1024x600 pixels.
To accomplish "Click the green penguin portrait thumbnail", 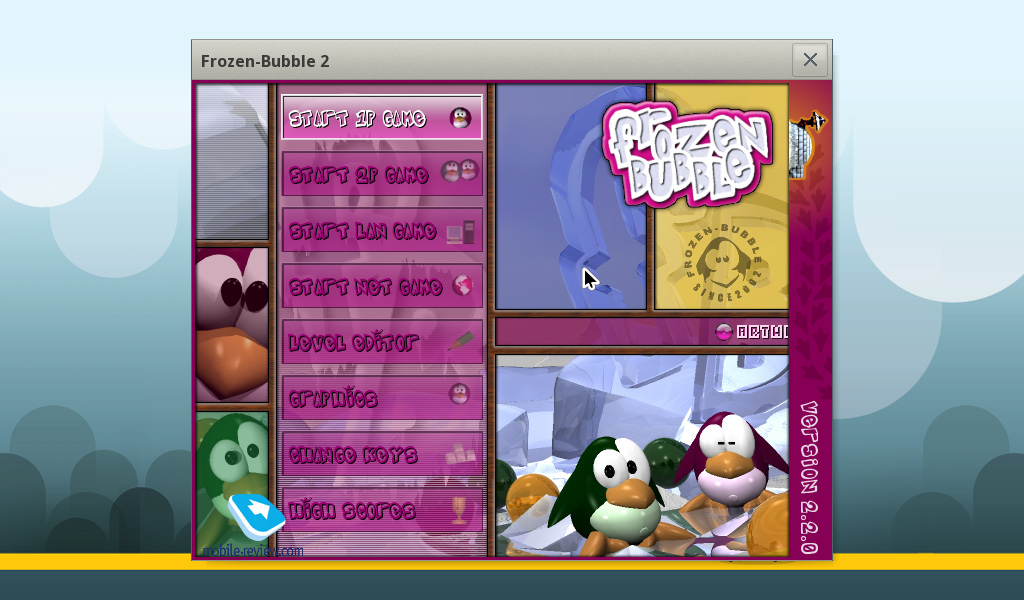I will tap(232, 483).
